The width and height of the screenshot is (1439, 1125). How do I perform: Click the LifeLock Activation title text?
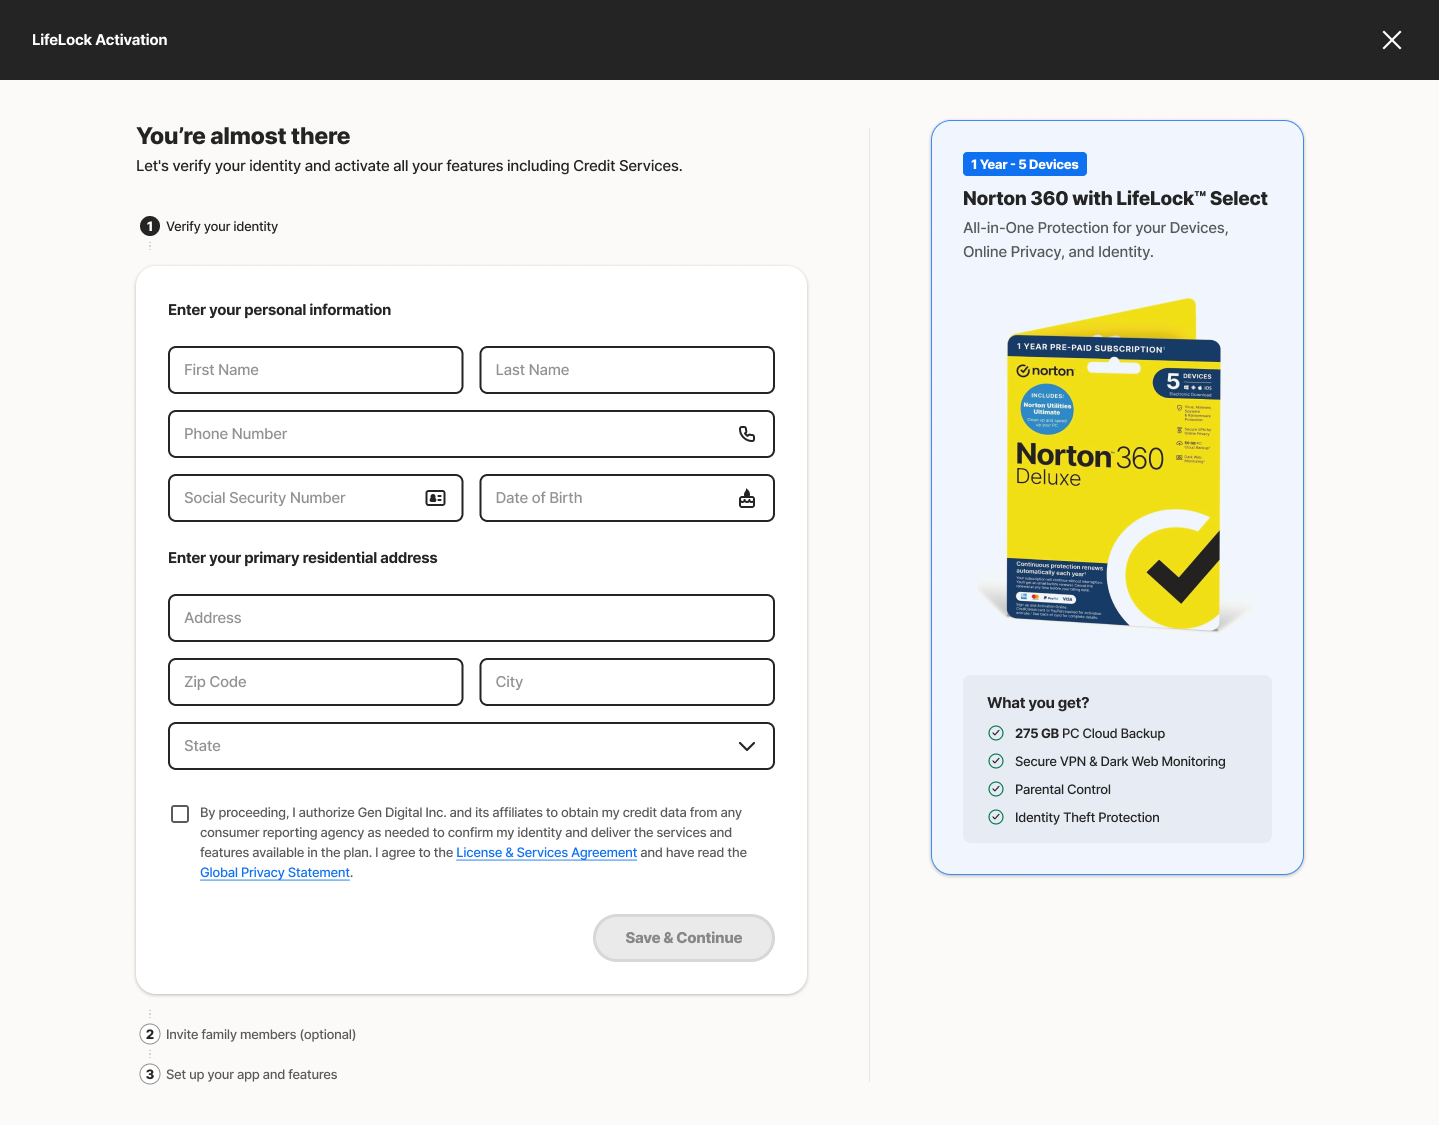100,40
